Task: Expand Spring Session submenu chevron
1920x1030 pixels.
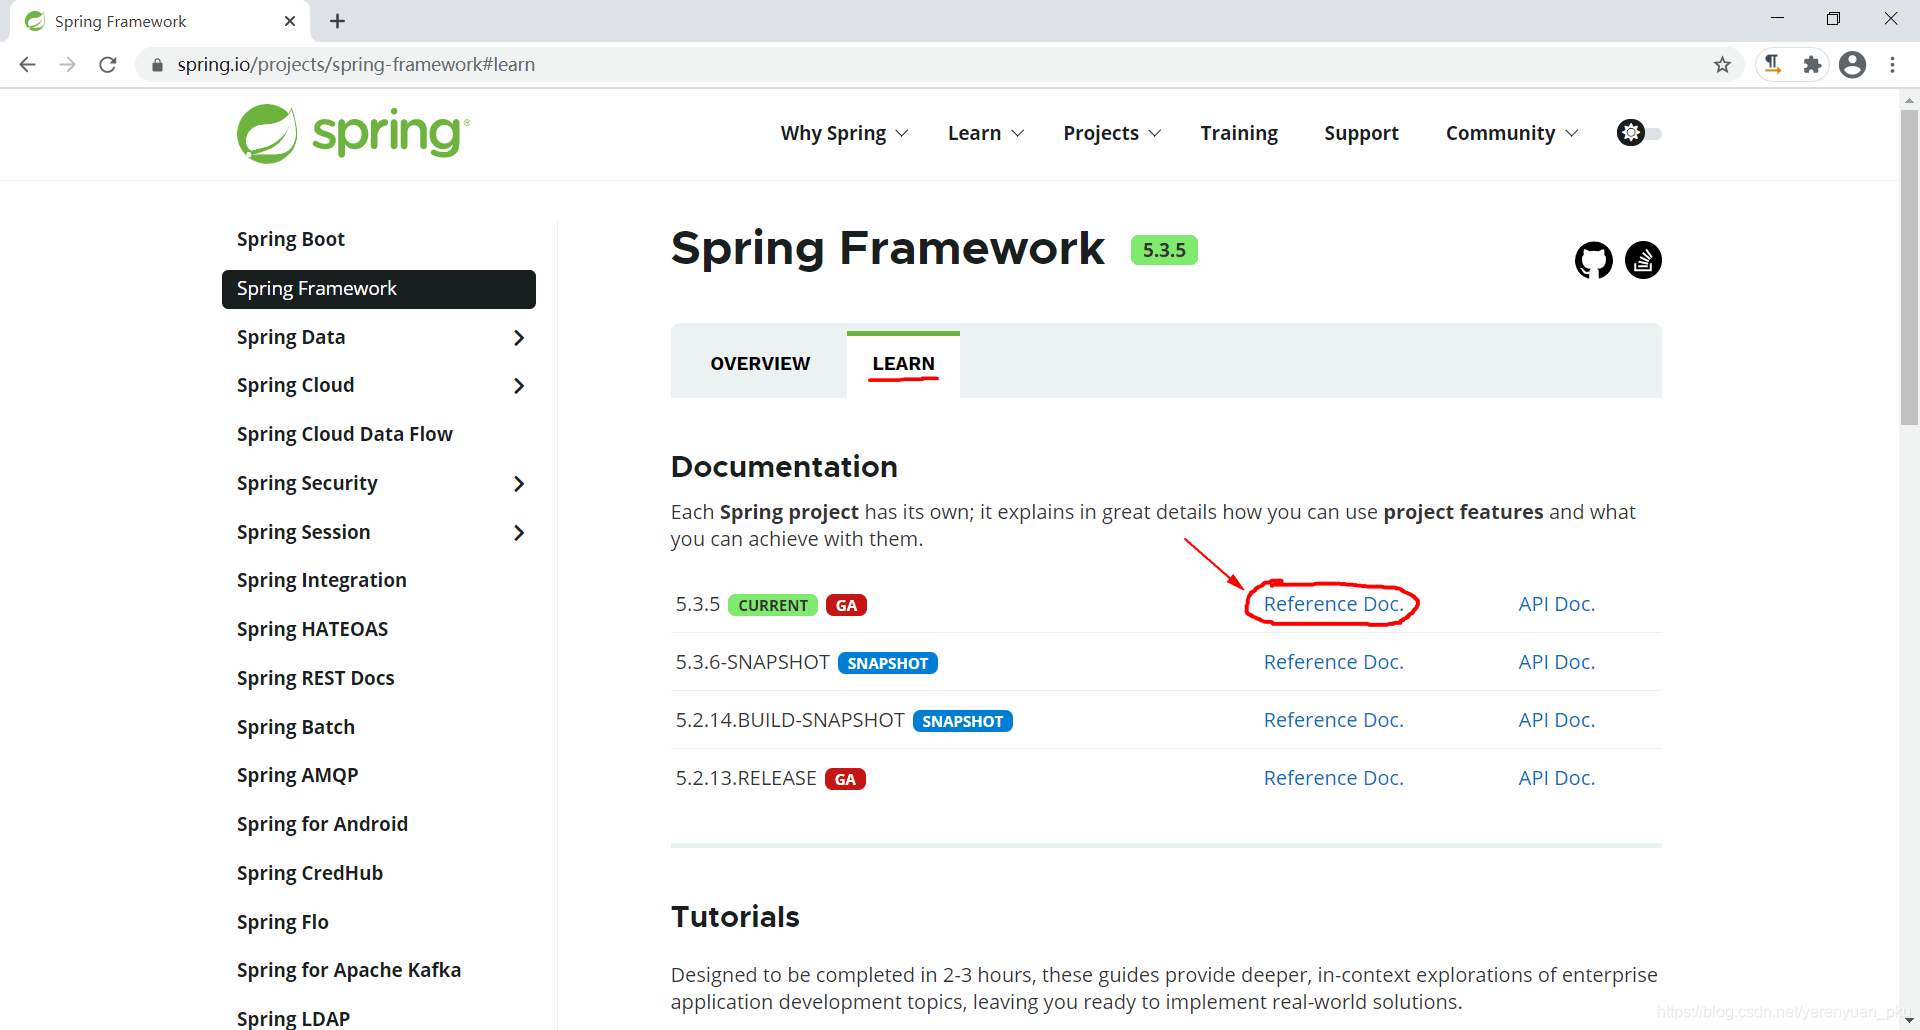Action: (518, 533)
